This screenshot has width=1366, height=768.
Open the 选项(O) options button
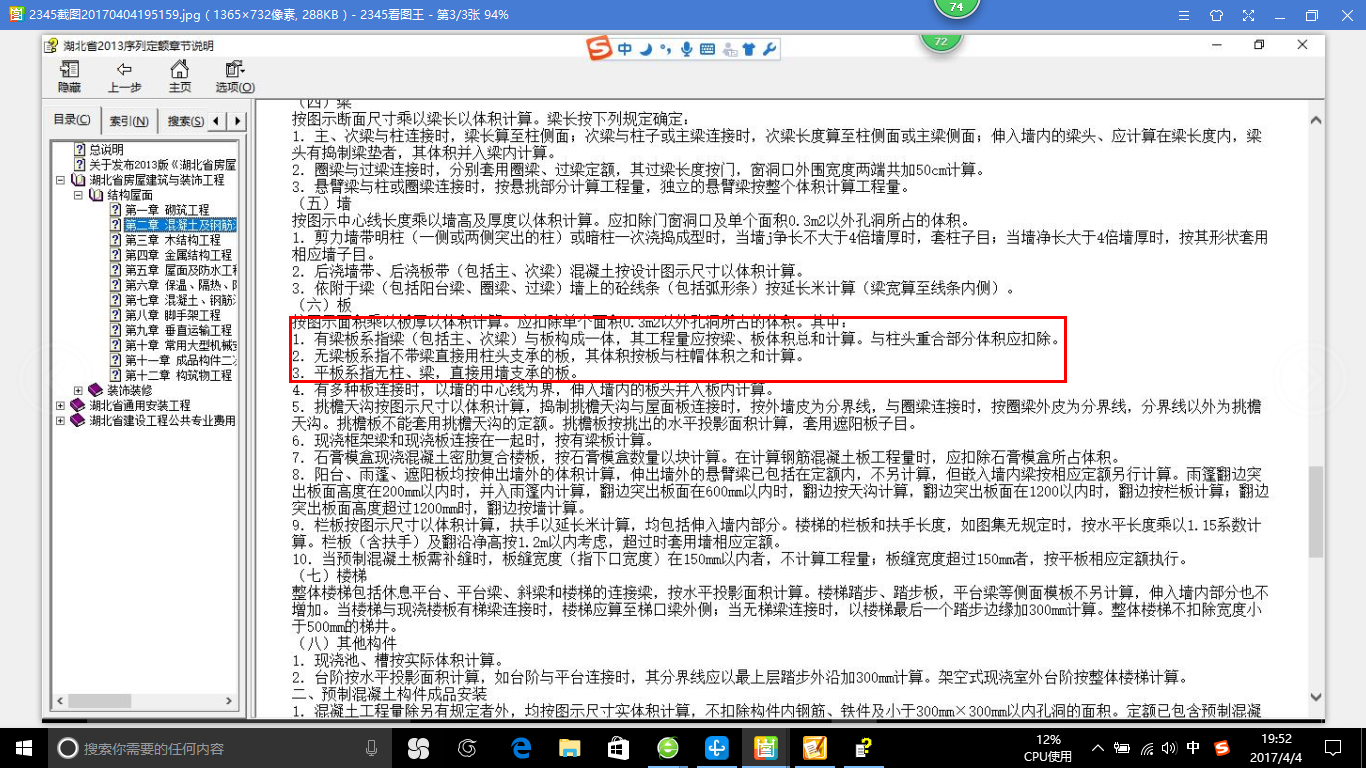(235, 76)
